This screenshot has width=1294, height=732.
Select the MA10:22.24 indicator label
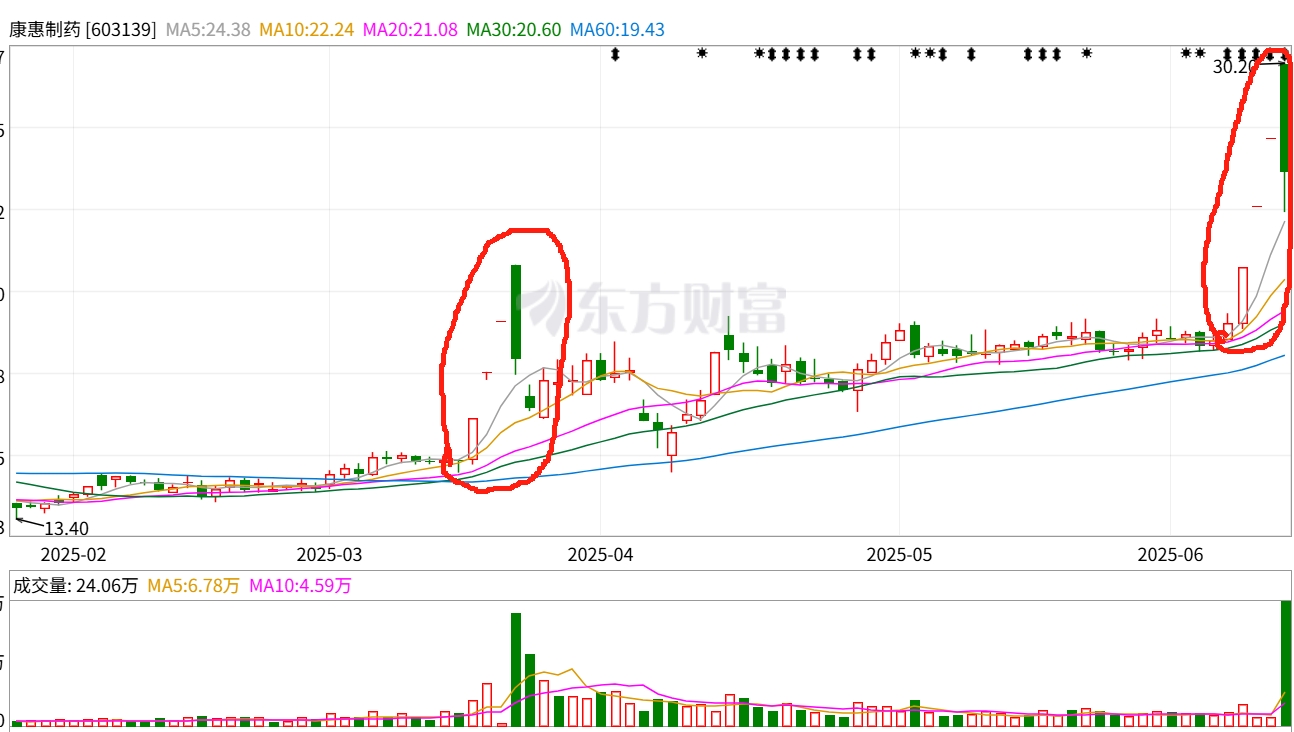coord(307,29)
